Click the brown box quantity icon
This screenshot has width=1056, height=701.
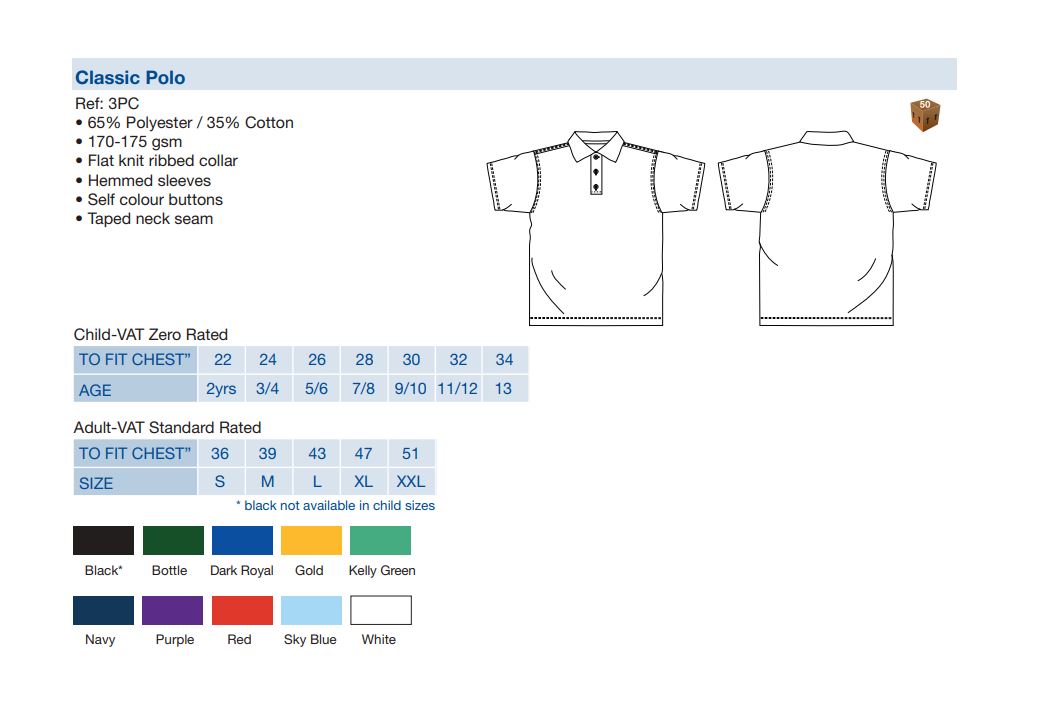click(x=926, y=115)
